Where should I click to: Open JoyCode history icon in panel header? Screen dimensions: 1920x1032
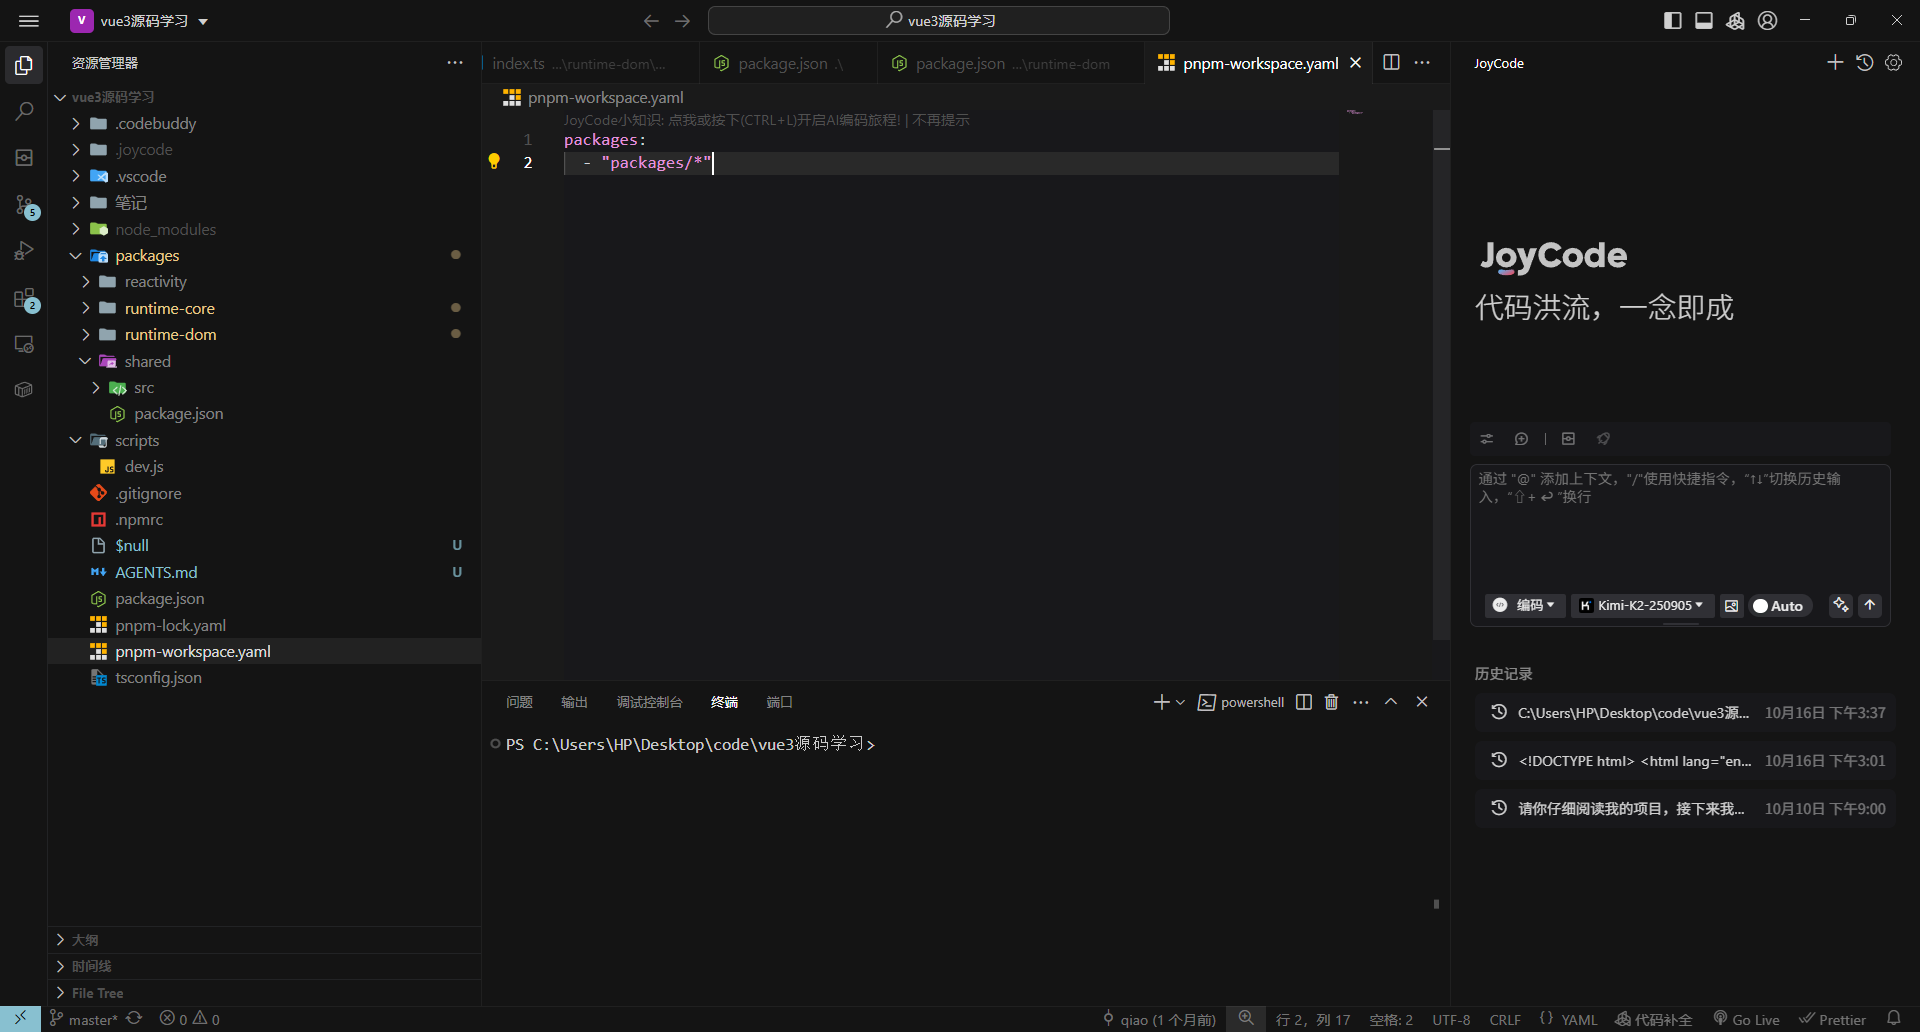point(1864,62)
